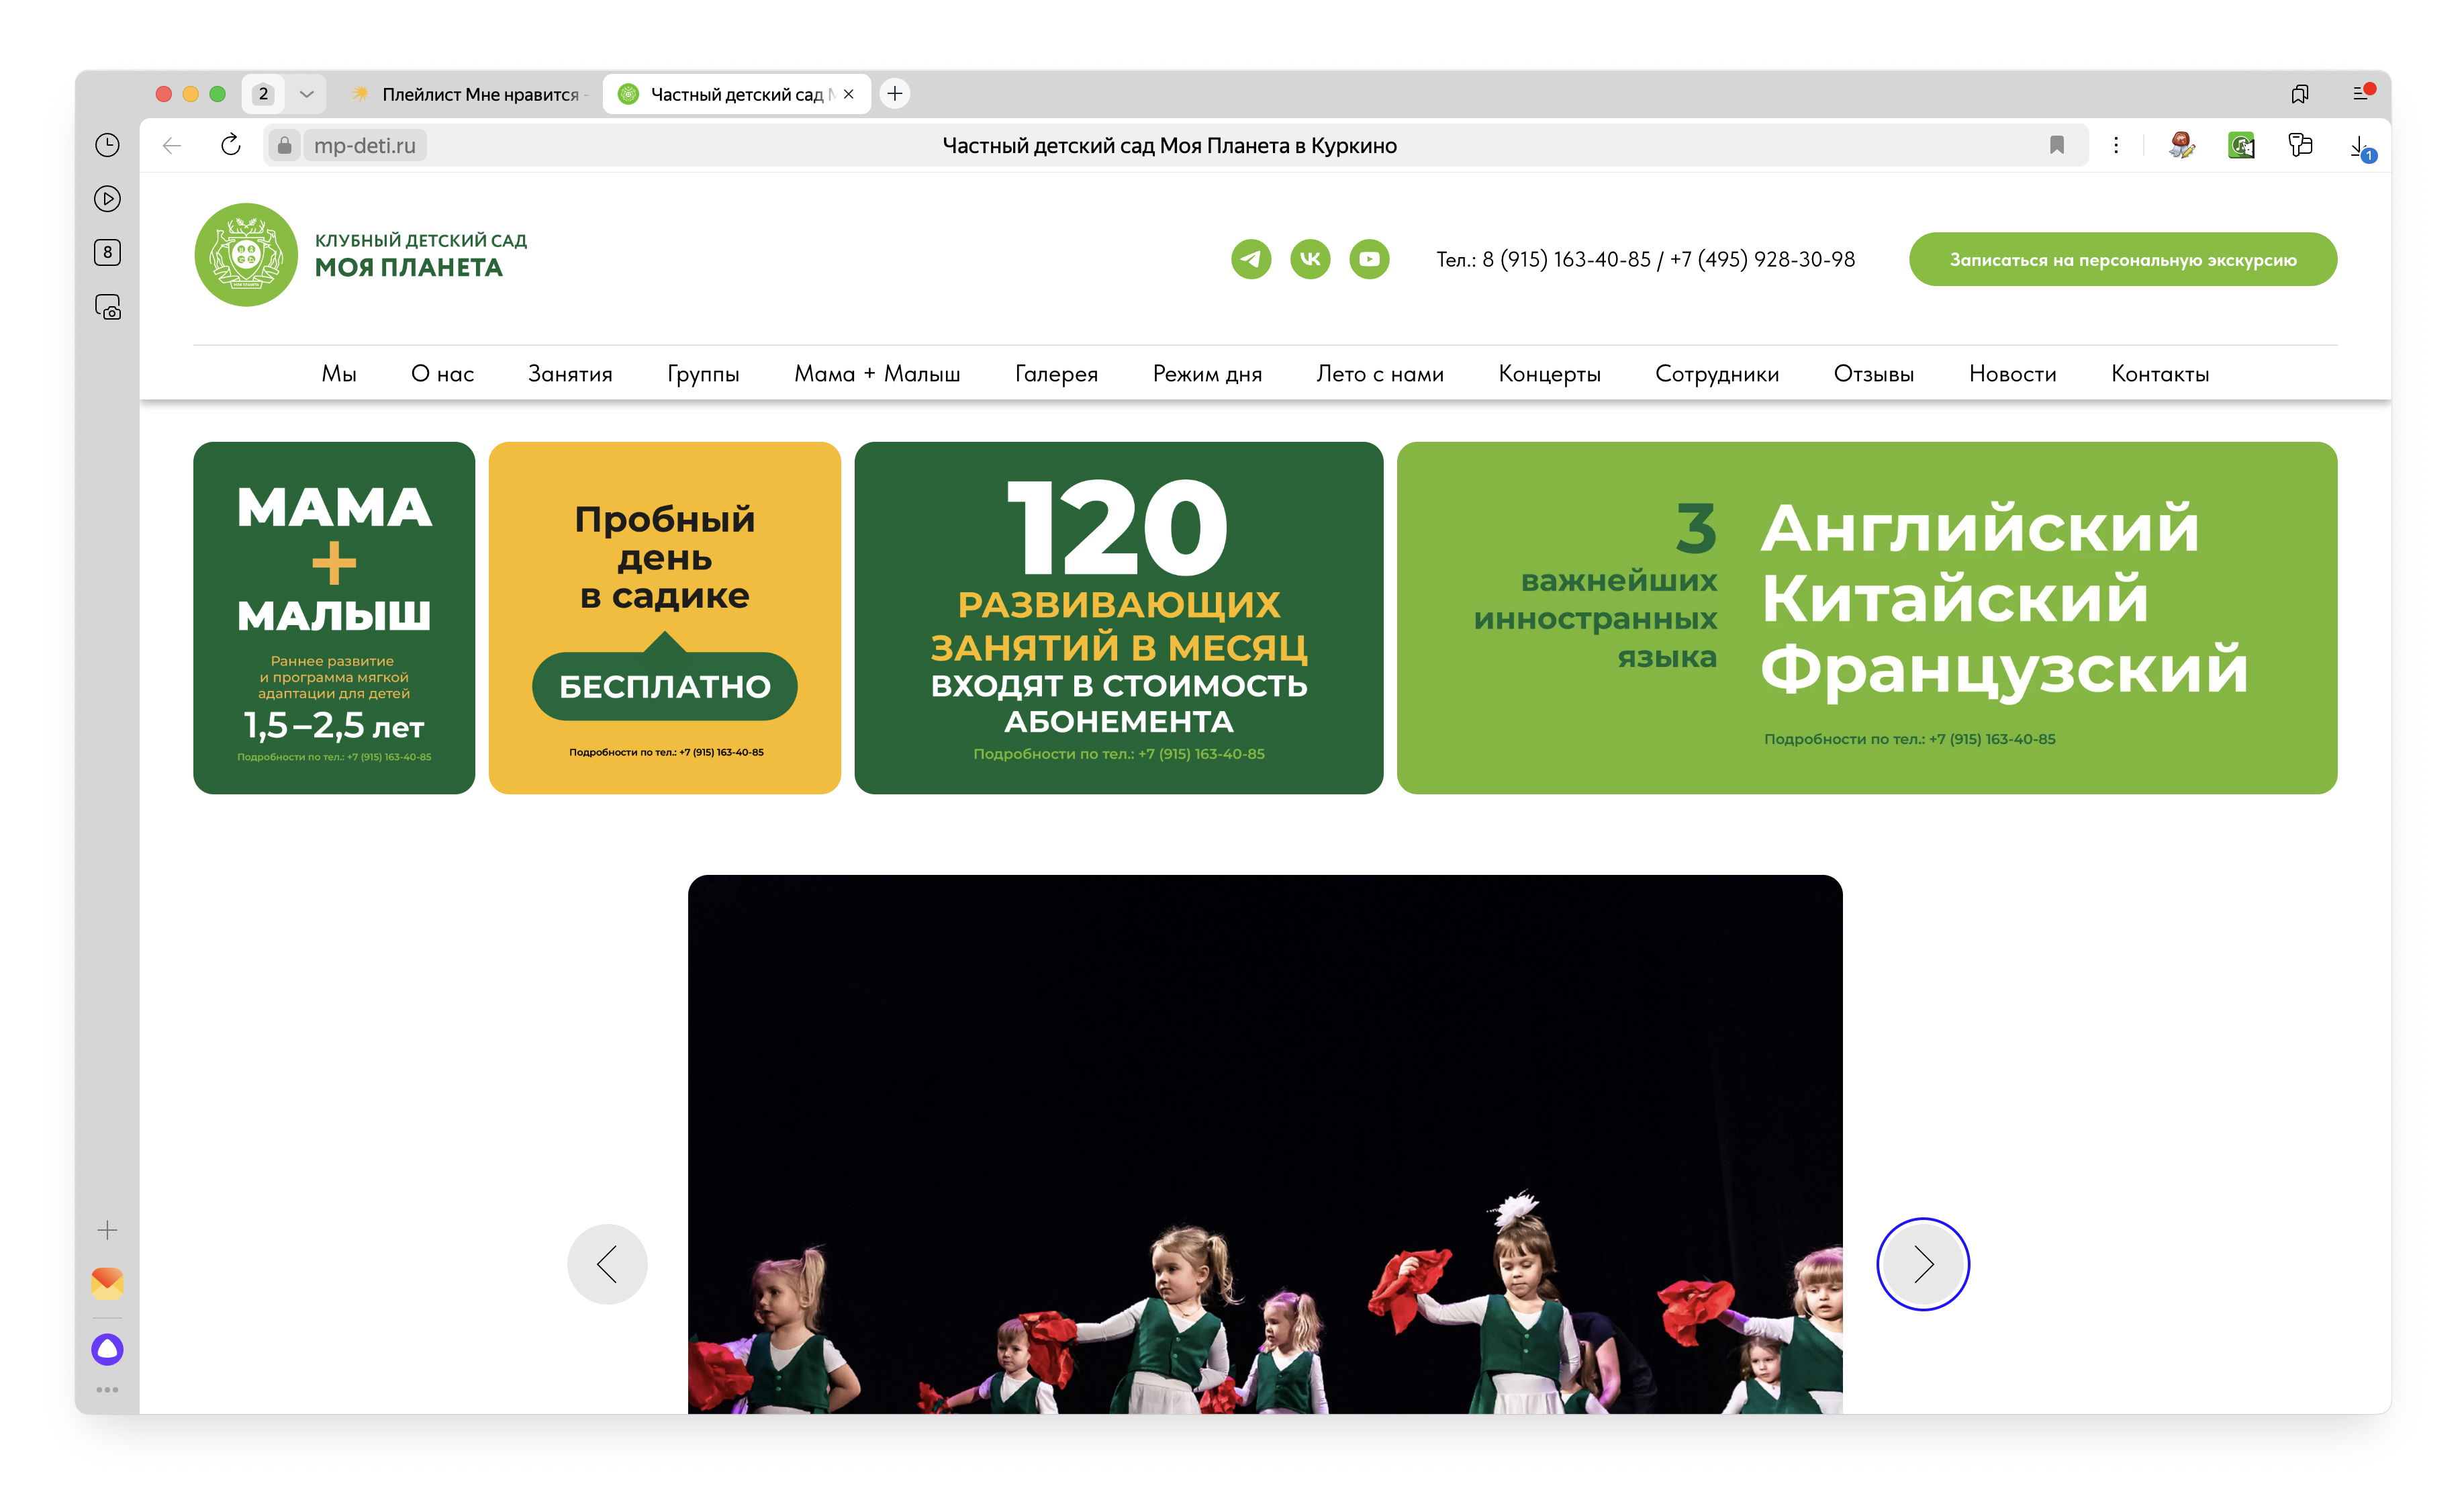Open the three-dot page menu

point(2115,145)
